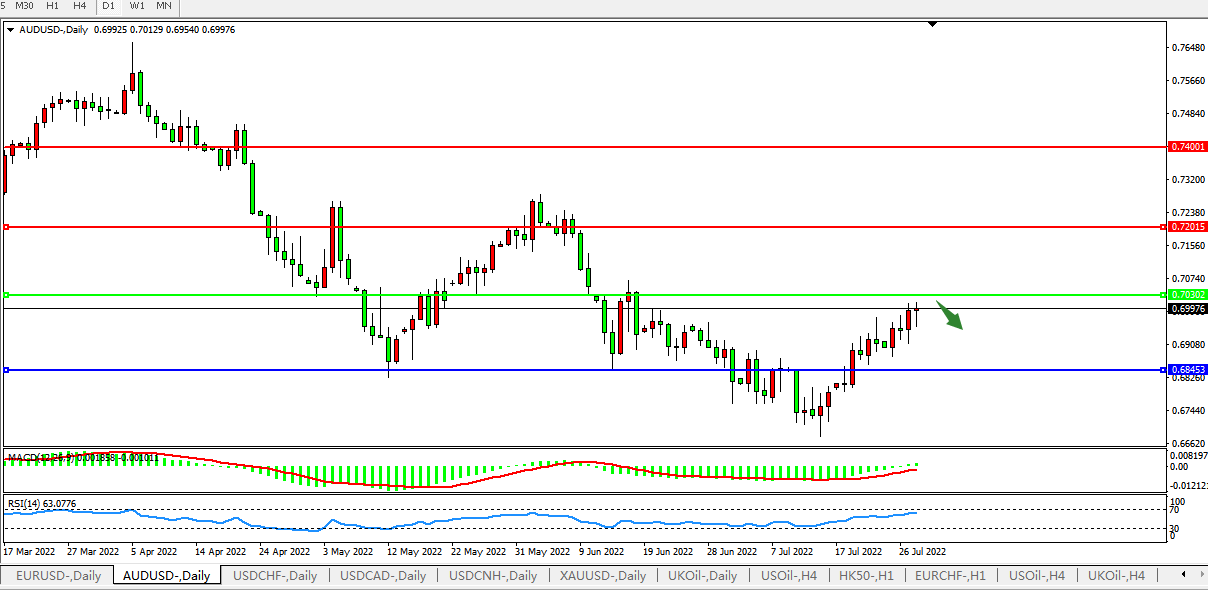Select the green 0.70303 line label
Image resolution: width=1208 pixels, height=590 pixels.
(1188, 295)
